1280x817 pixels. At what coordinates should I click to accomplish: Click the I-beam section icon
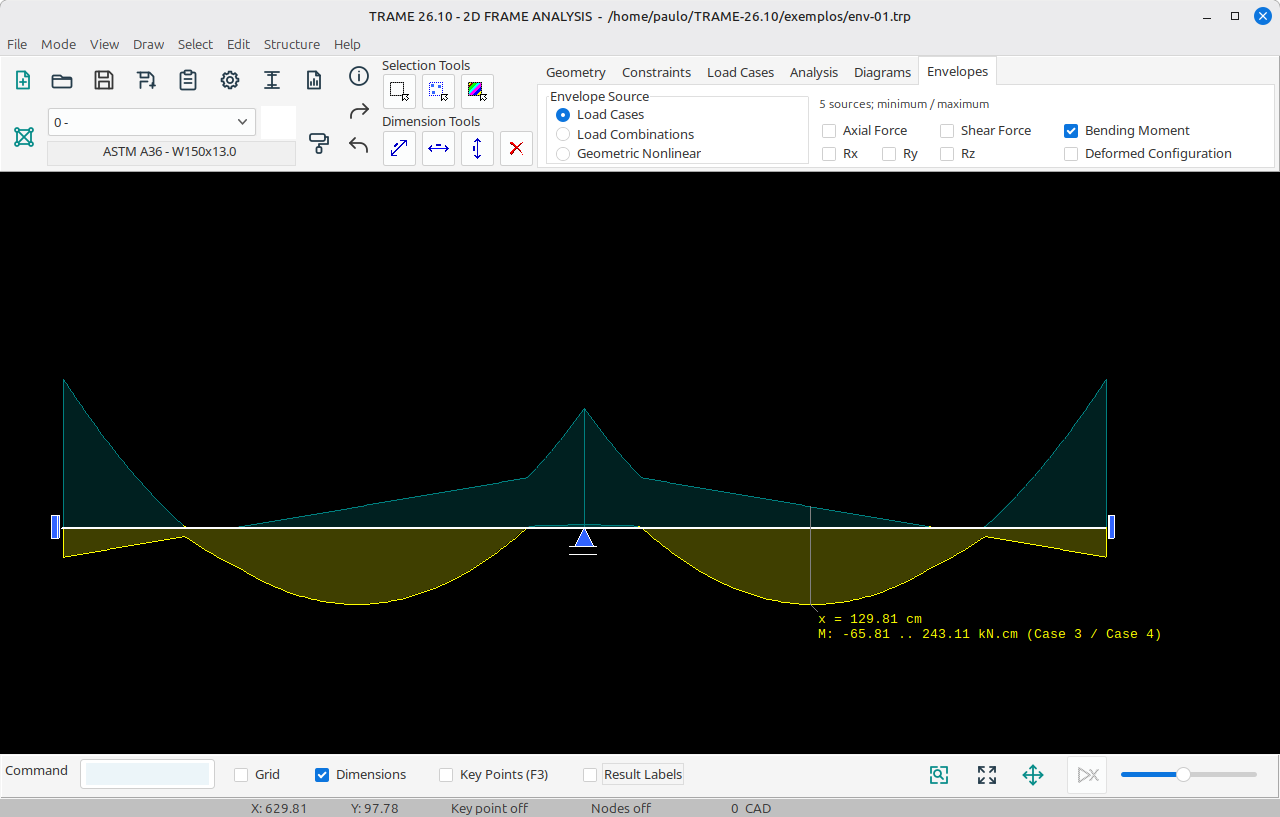(x=272, y=81)
